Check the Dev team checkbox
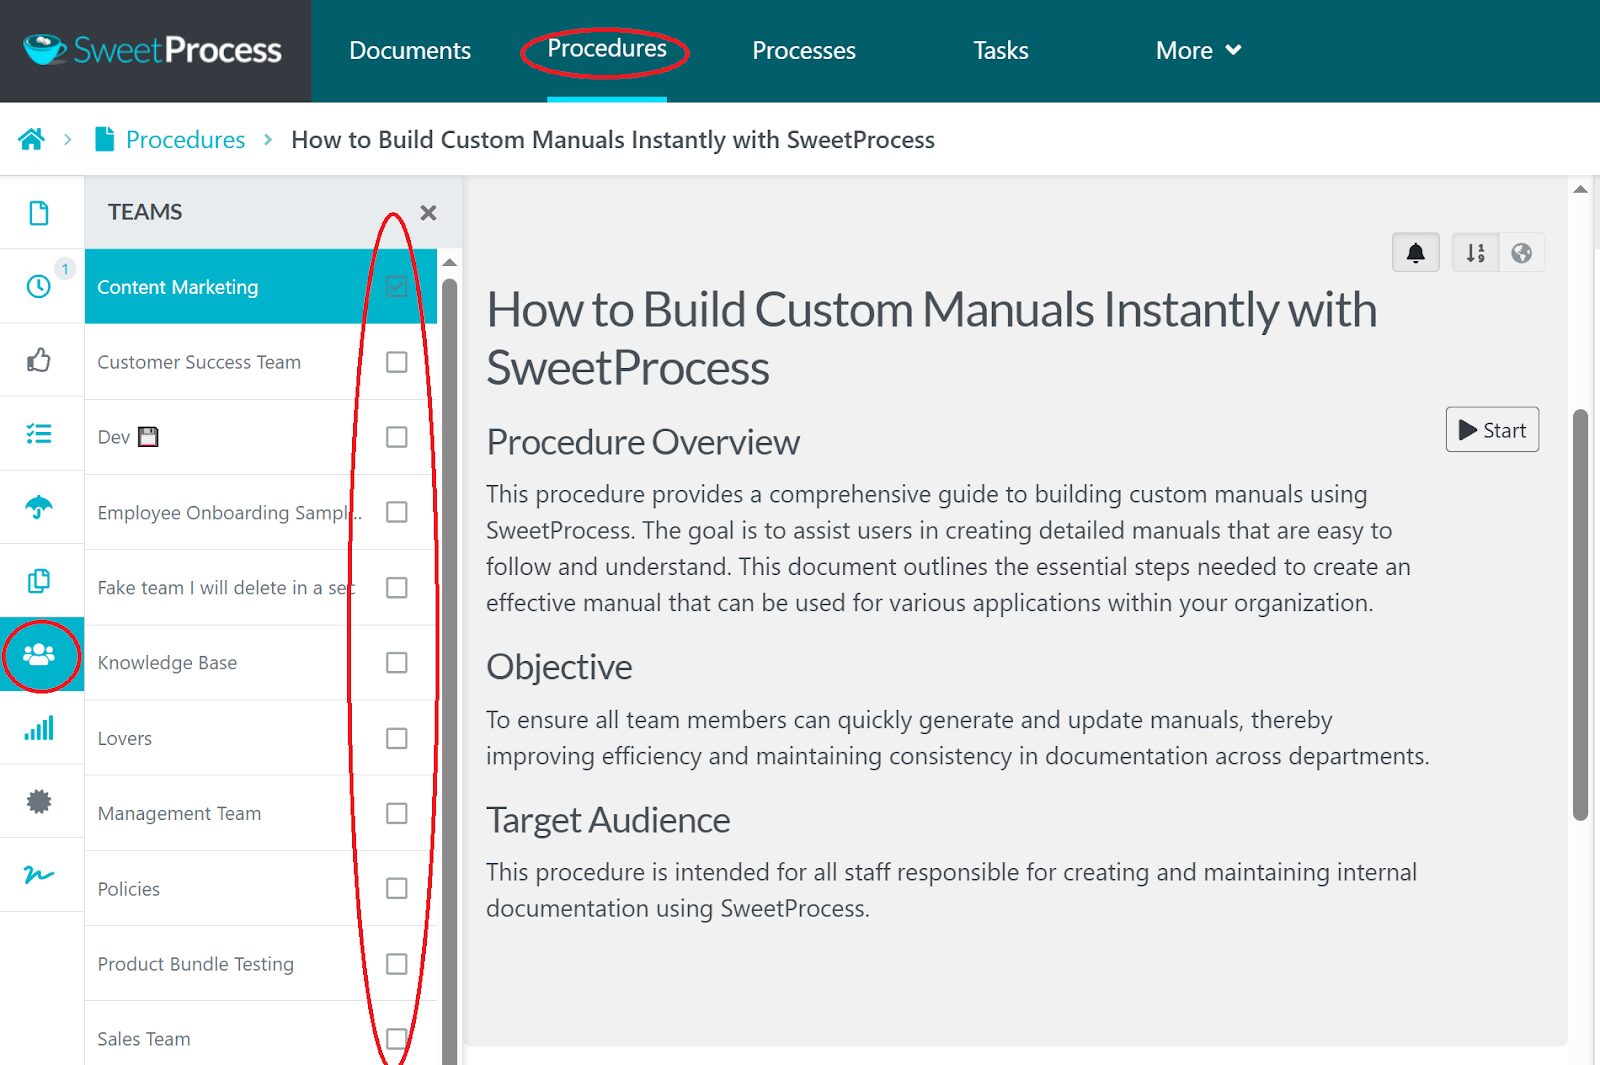This screenshot has width=1600, height=1065. click(x=397, y=437)
